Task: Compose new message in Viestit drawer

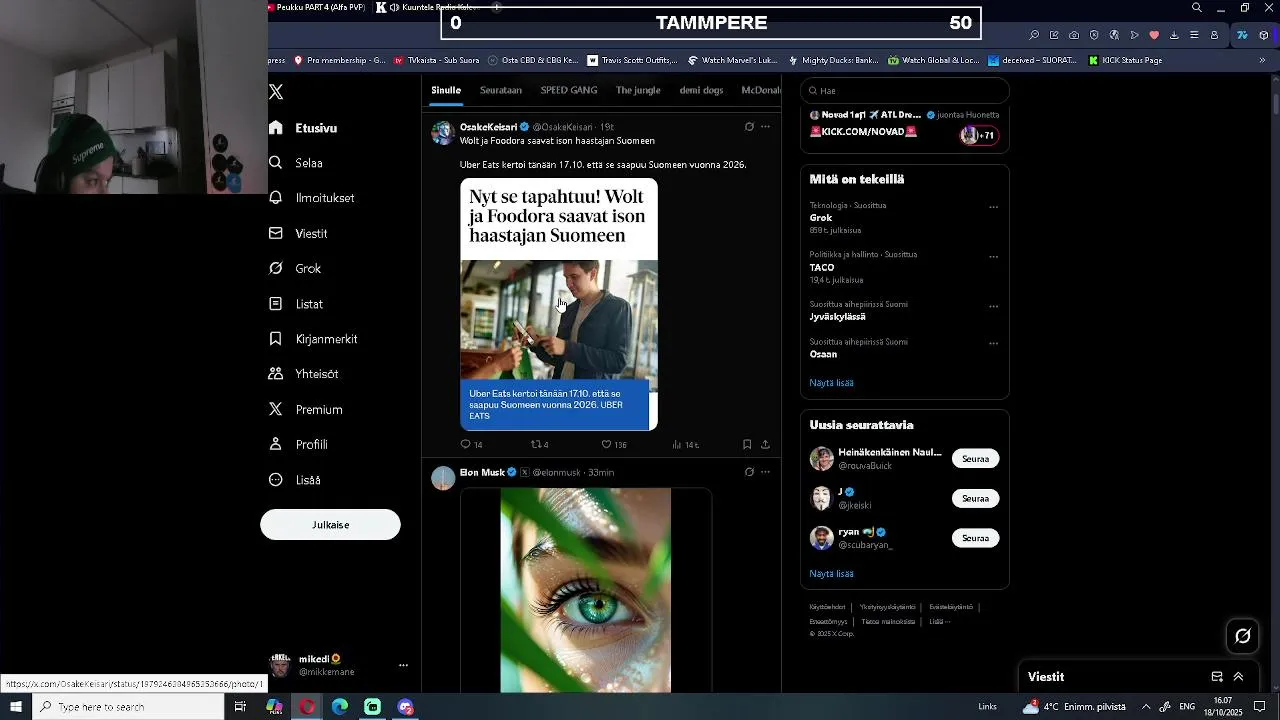Action: click(x=1217, y=677)
